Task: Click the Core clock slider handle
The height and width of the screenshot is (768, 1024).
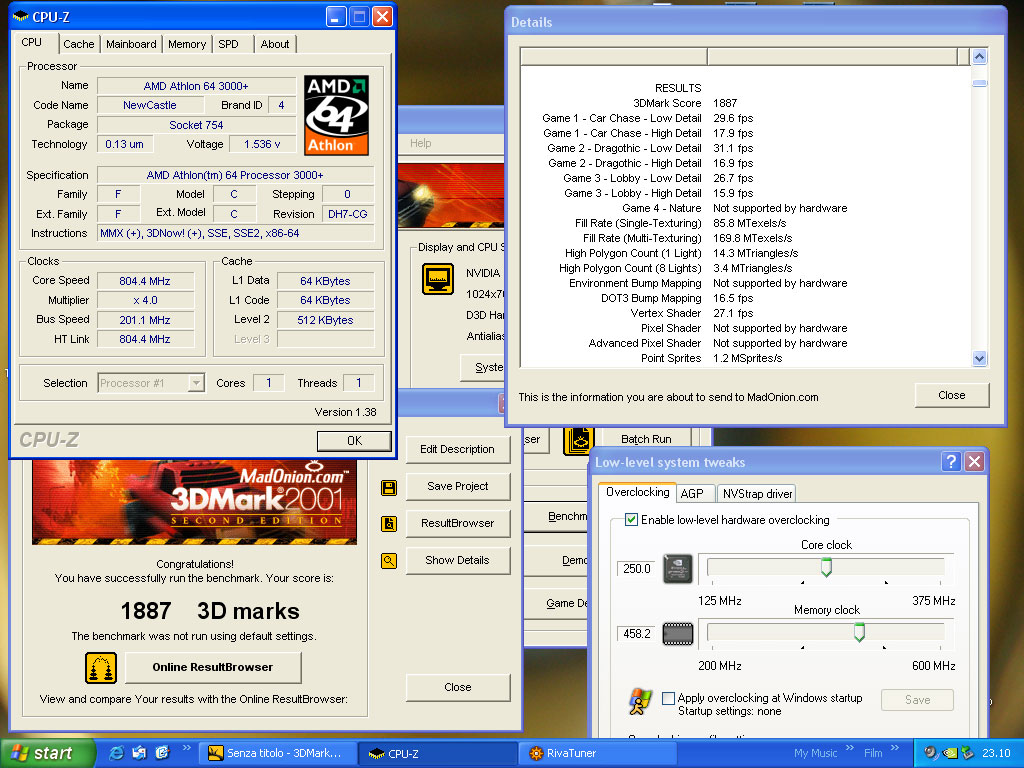Action: [x=826, y=567]
